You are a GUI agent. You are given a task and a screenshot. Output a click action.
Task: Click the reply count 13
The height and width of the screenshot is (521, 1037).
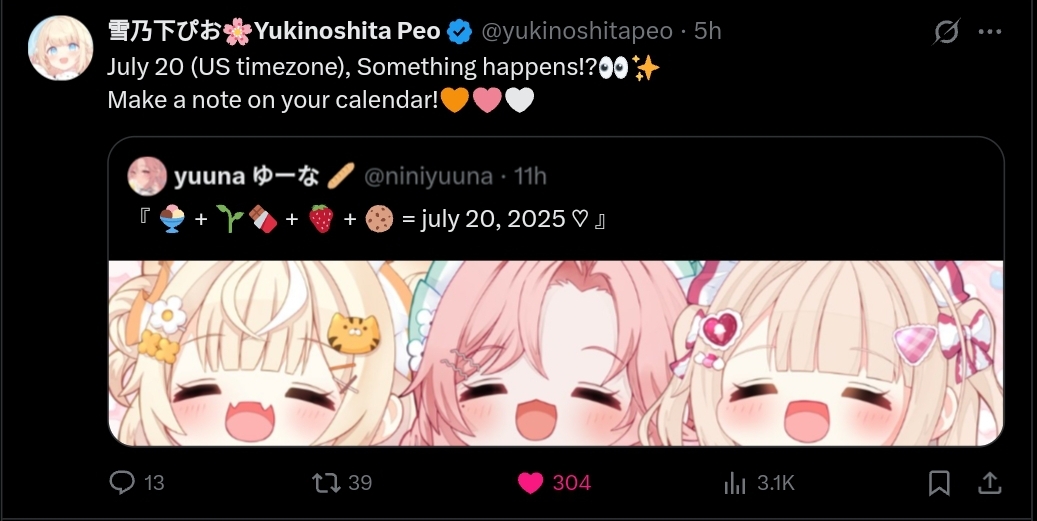pos(153,483)
